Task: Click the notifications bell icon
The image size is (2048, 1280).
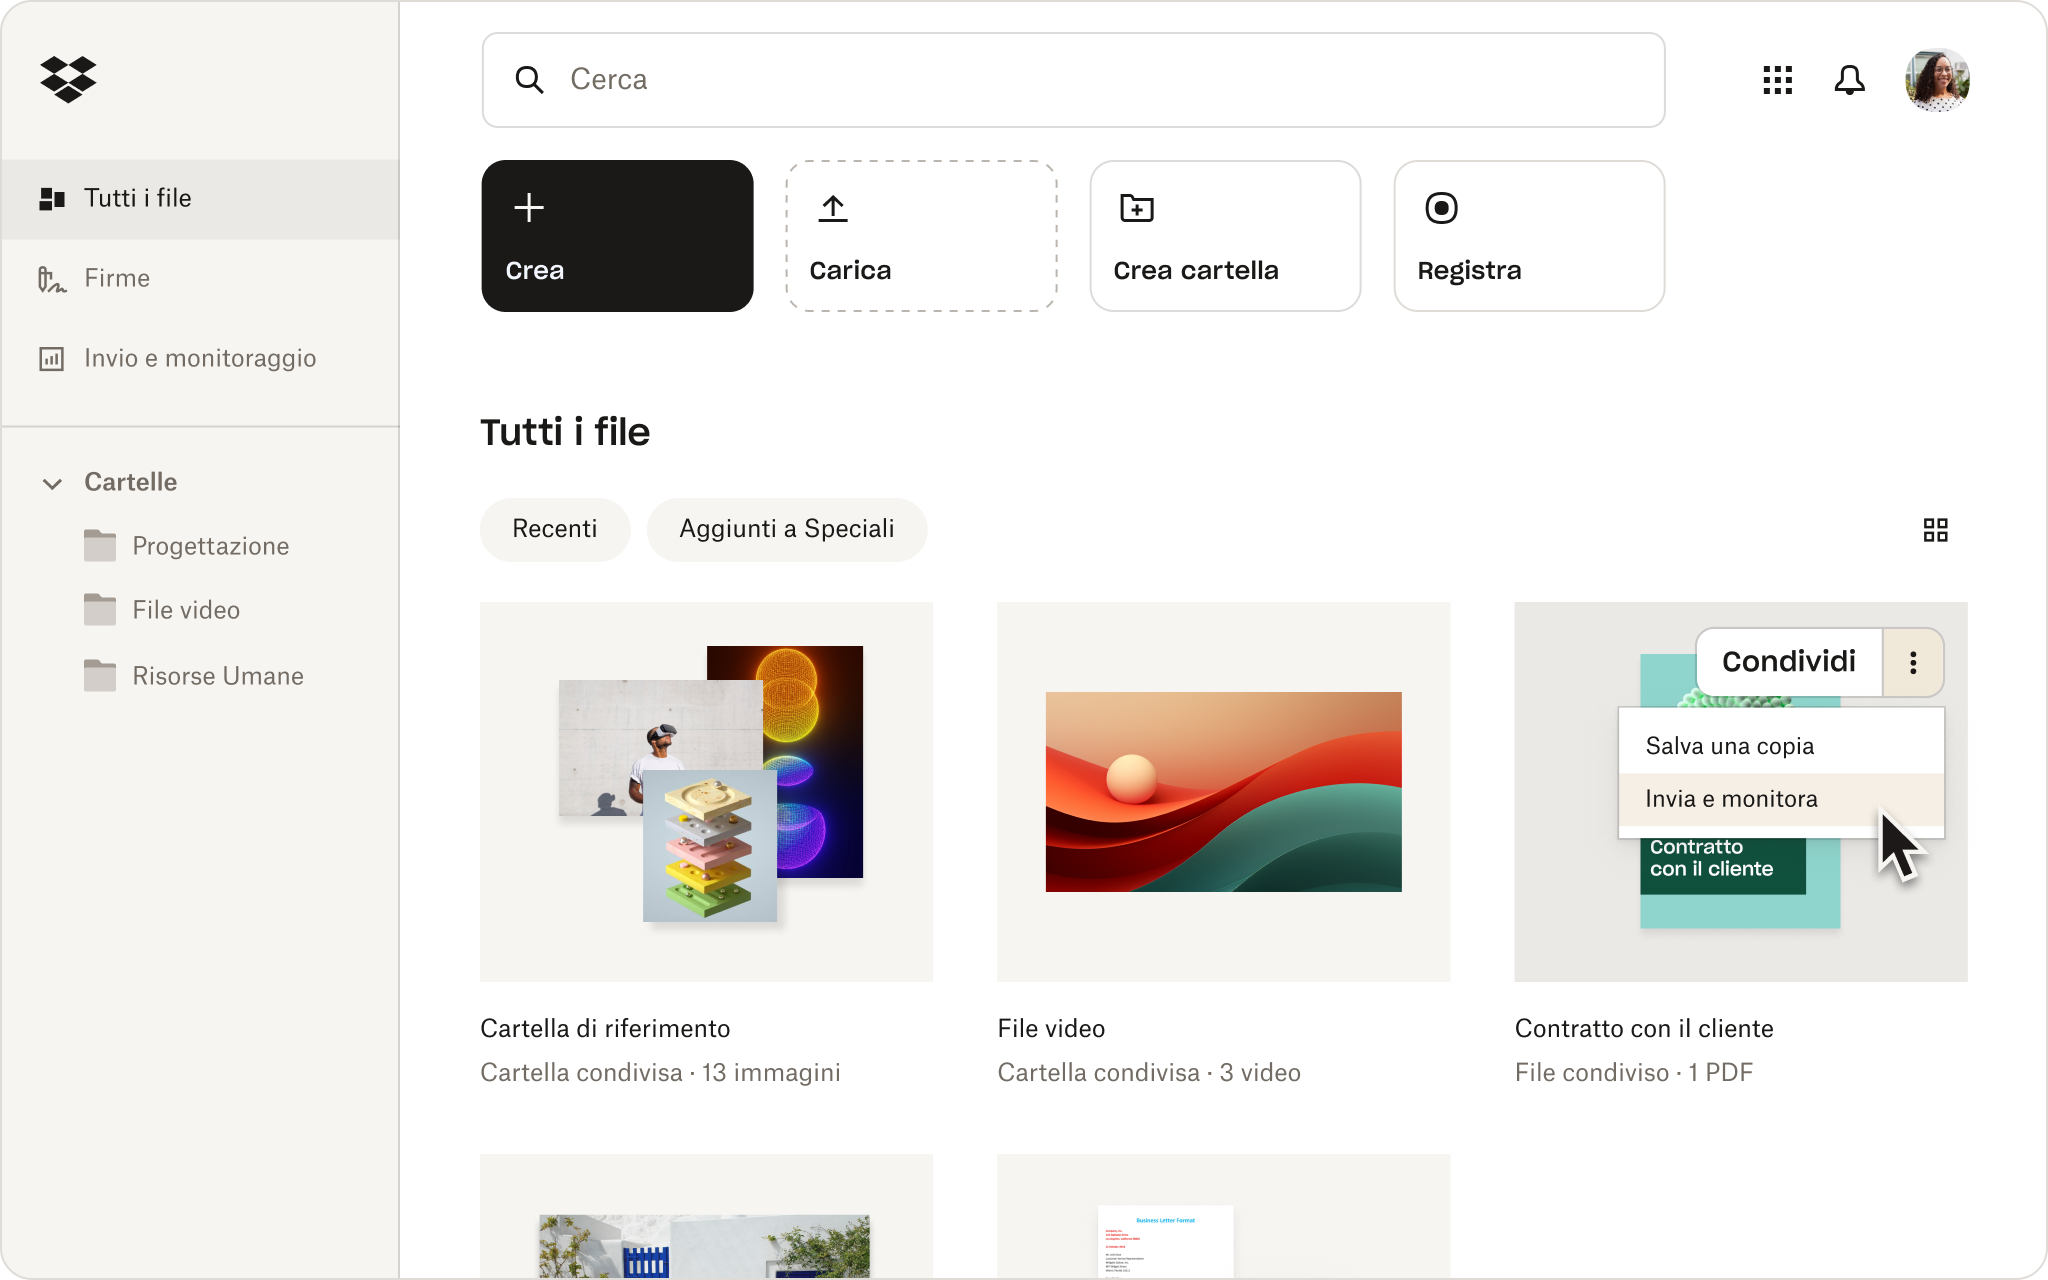Action: click(x=1850, y=80)
